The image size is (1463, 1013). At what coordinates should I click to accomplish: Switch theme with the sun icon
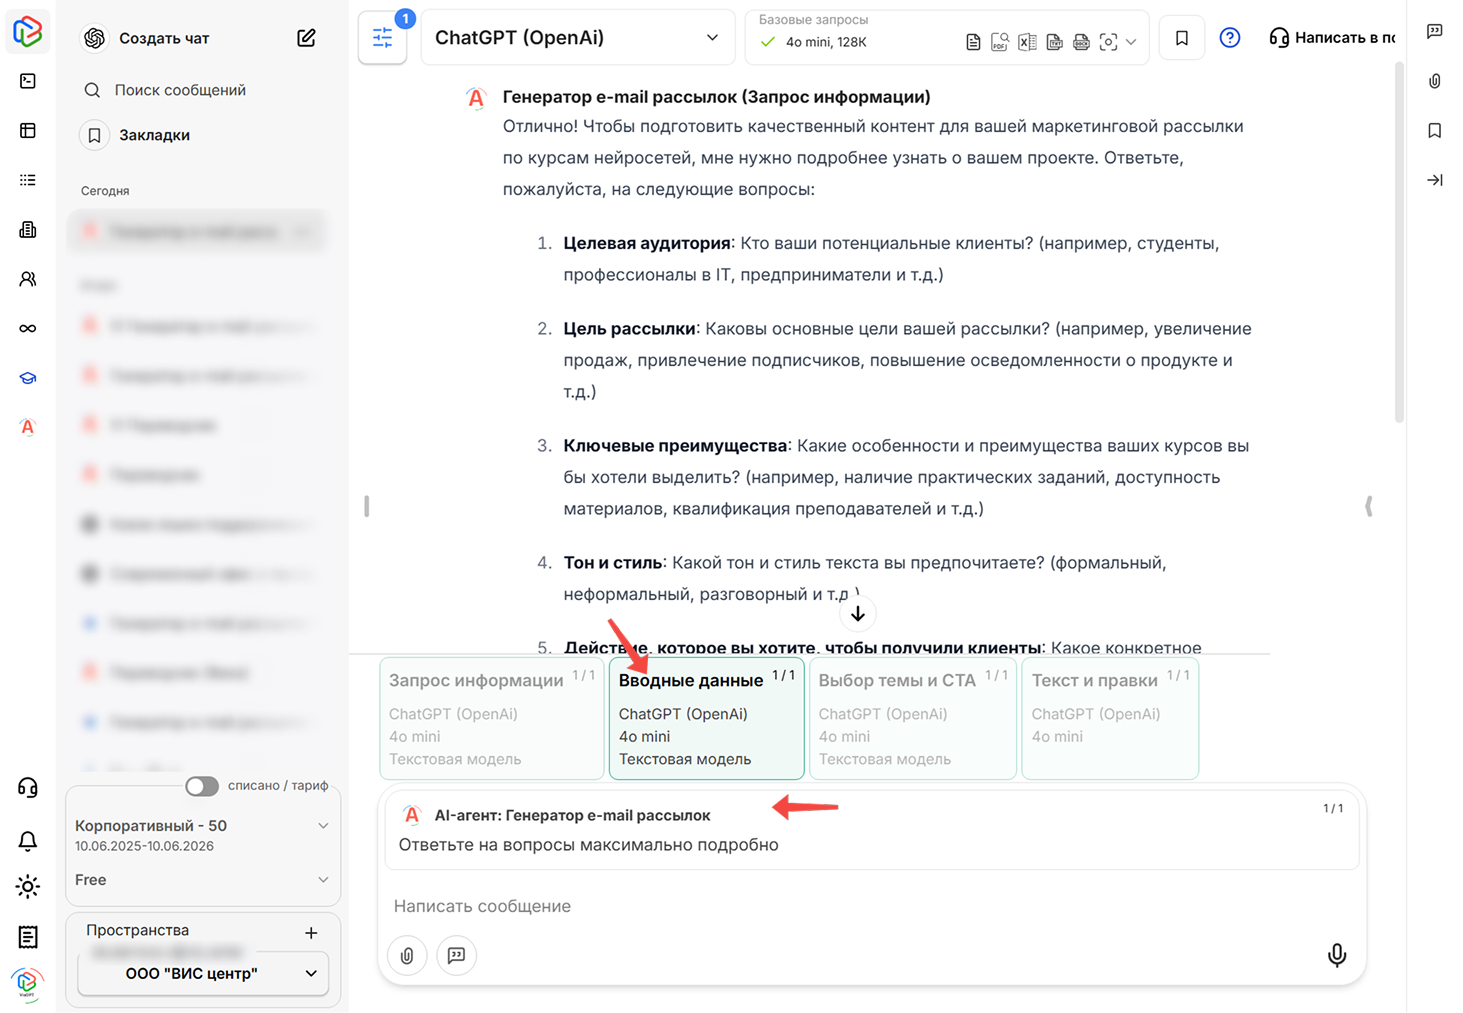[28, 886]
